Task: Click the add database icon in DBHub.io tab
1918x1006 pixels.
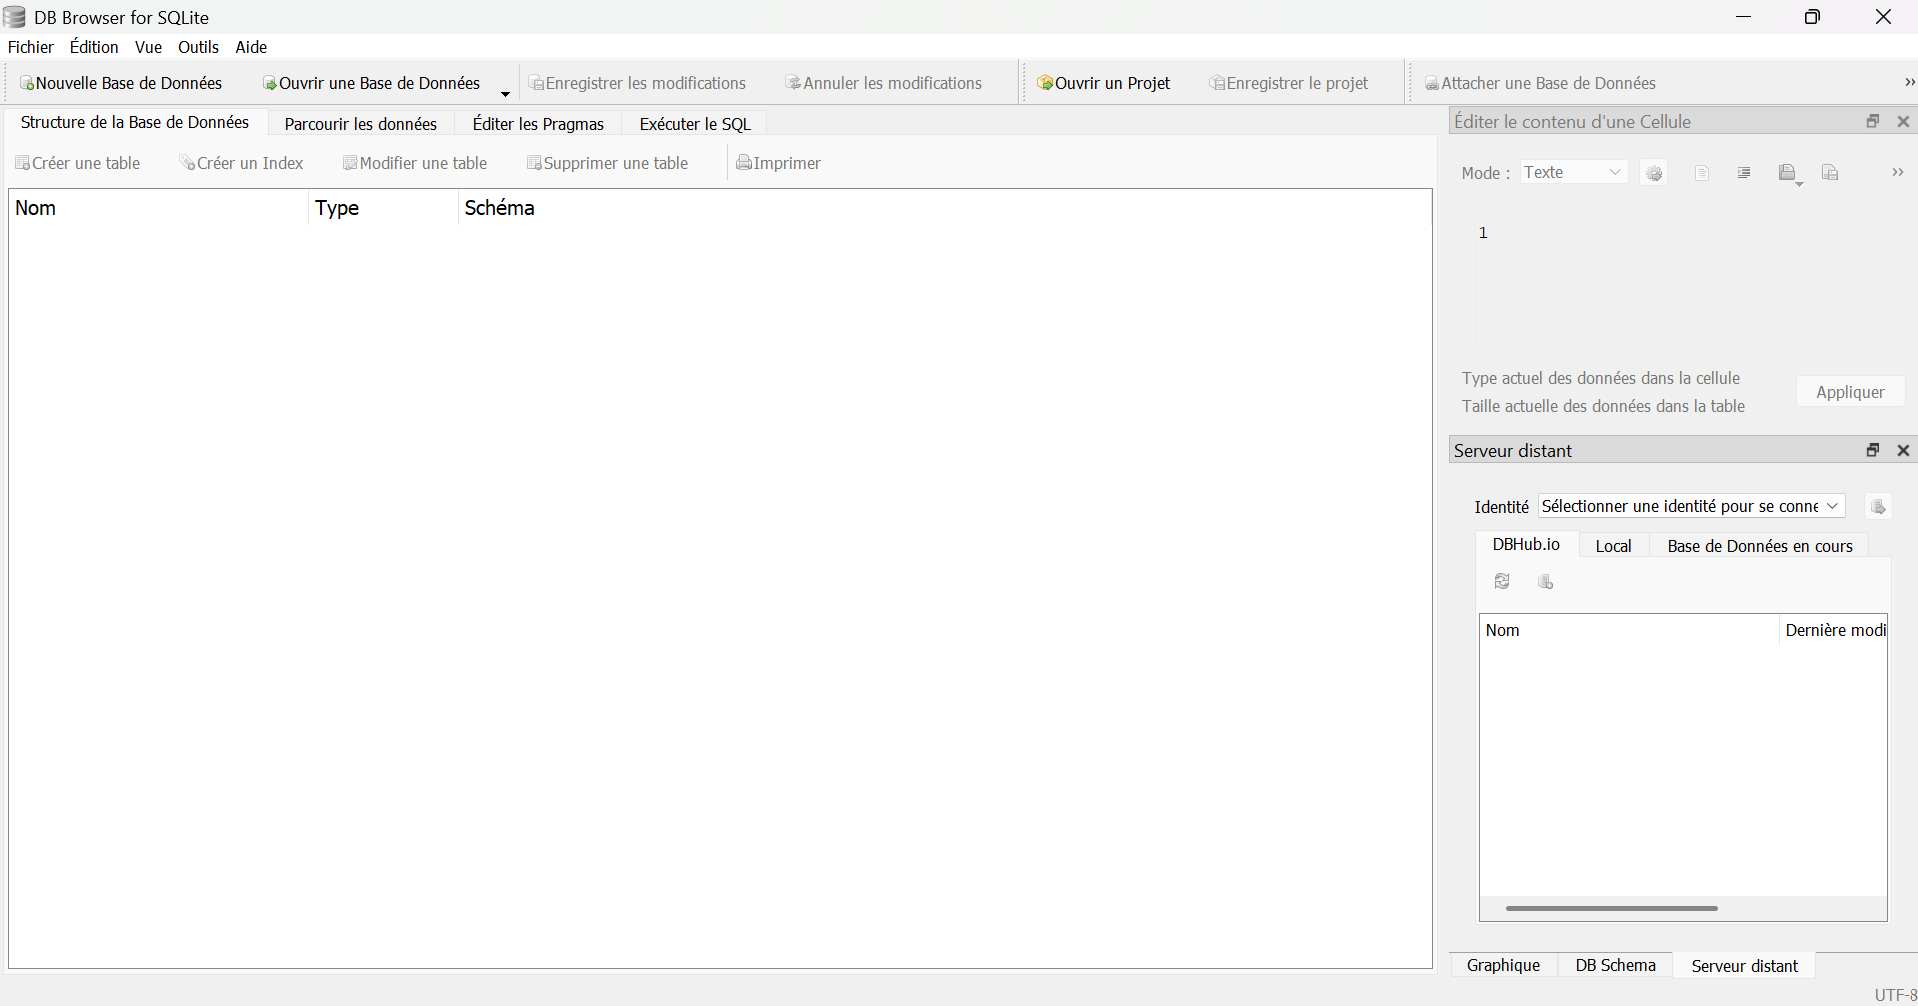Action: pyautogui.click(x=1545, y=582)
